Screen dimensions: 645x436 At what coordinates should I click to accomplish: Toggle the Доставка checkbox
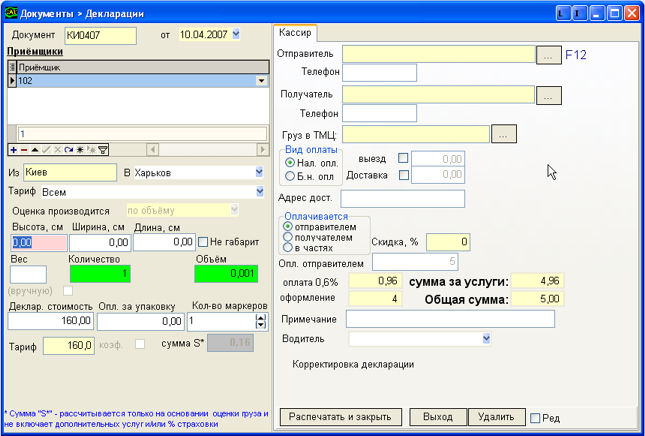[404, 175]
